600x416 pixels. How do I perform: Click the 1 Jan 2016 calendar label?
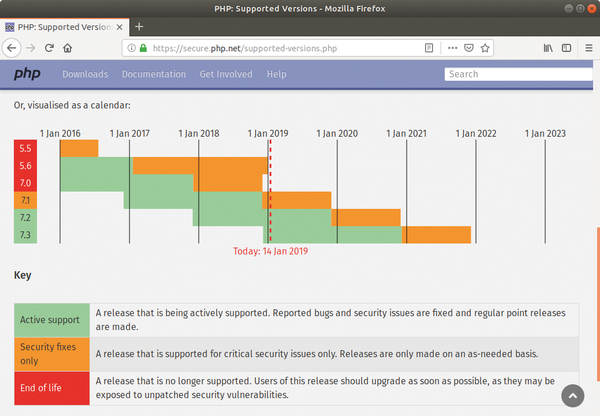click(60, 133)
